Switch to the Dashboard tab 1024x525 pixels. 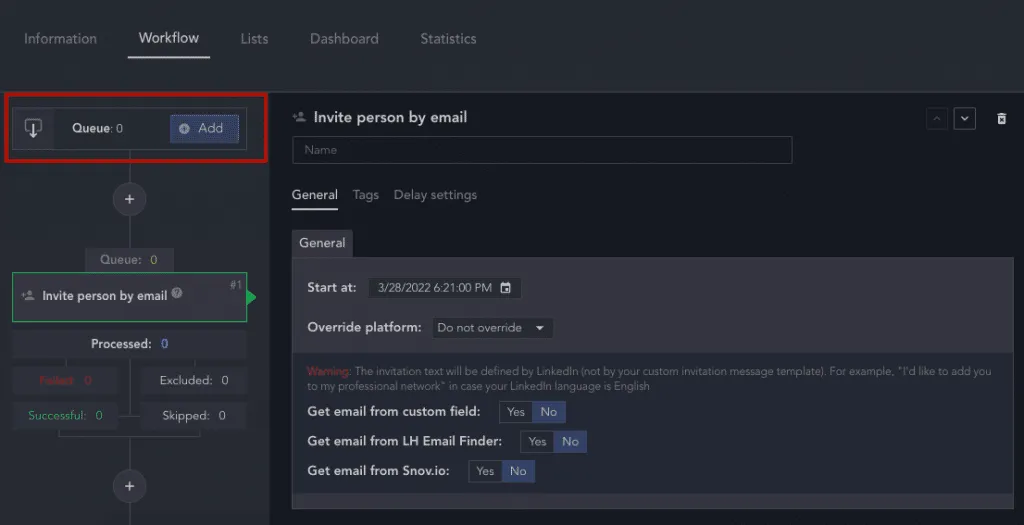point(344,39)
